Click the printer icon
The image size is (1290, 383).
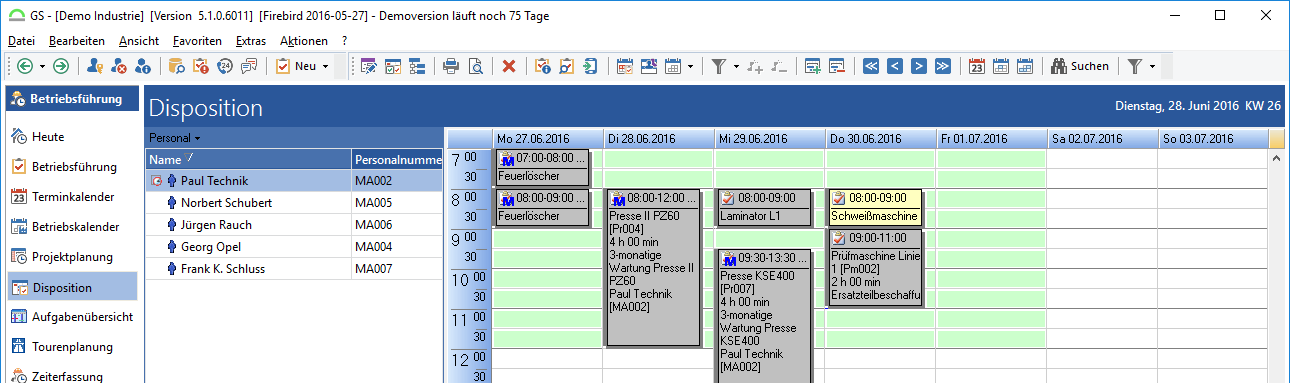451,66
